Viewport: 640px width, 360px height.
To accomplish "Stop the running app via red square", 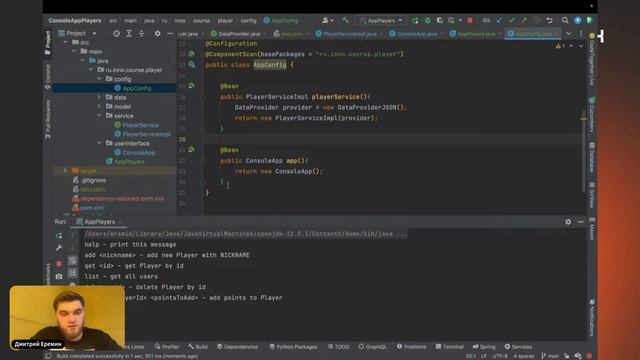I will 470,20.
